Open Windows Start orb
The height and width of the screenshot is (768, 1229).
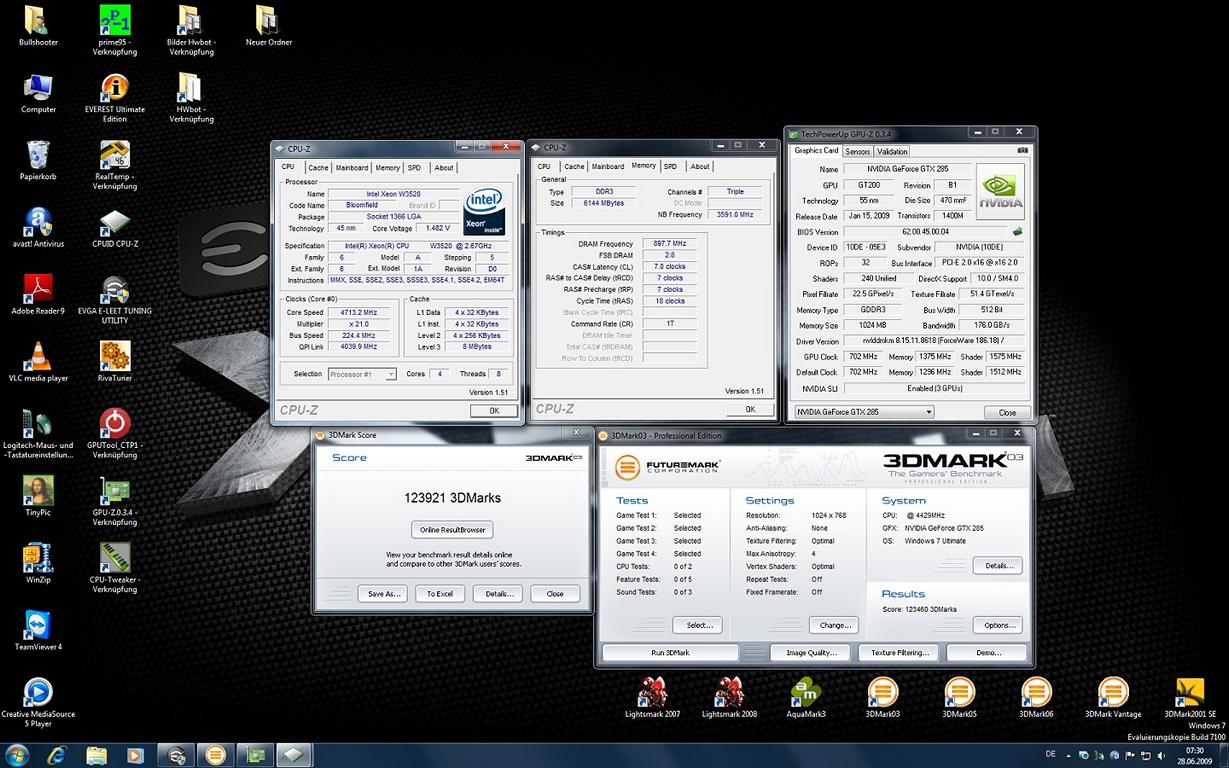(17, 754)
